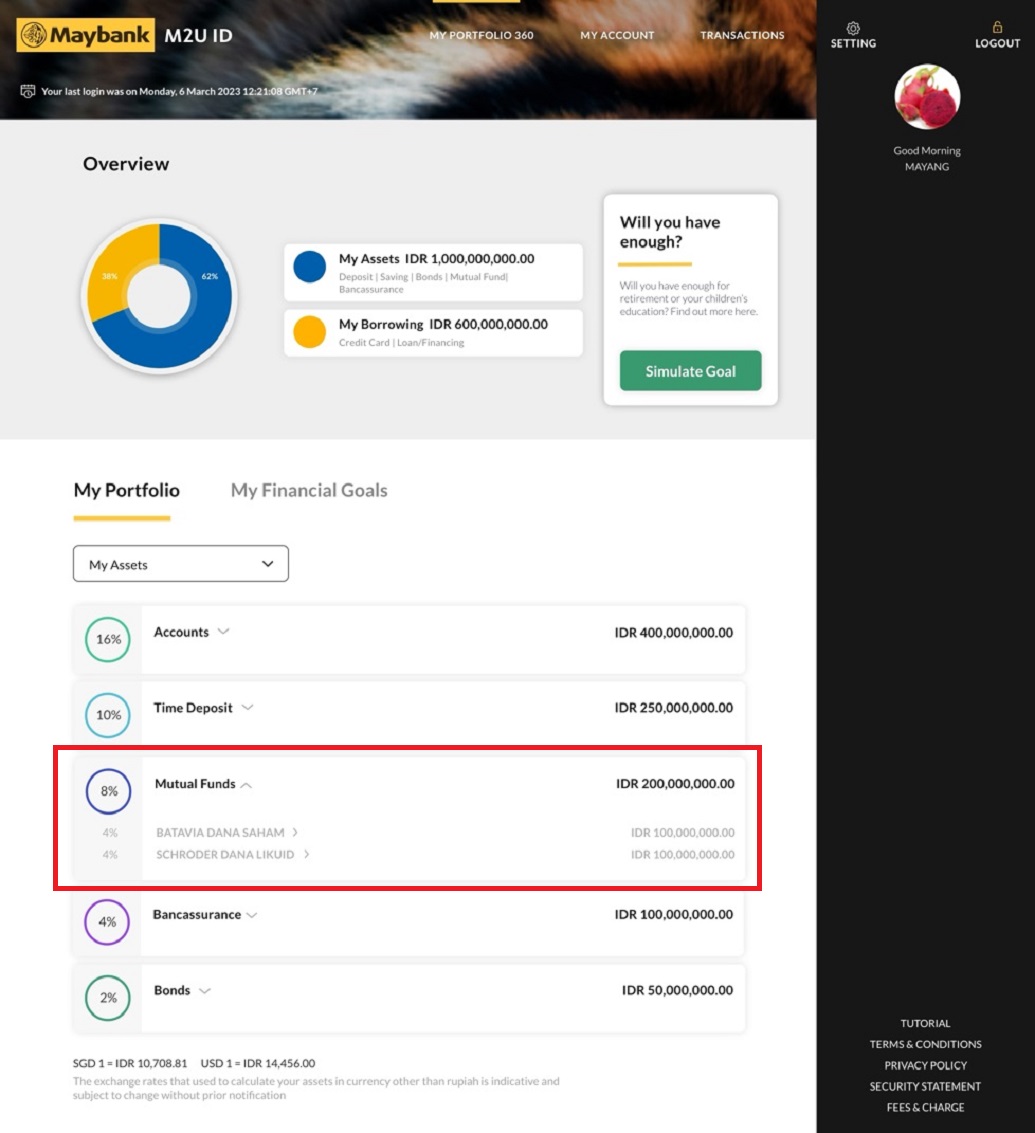This screenshot has height=1133, width=1035.
Task: Click the 10% Time Deposit circle
Action: tap(108, 715)
